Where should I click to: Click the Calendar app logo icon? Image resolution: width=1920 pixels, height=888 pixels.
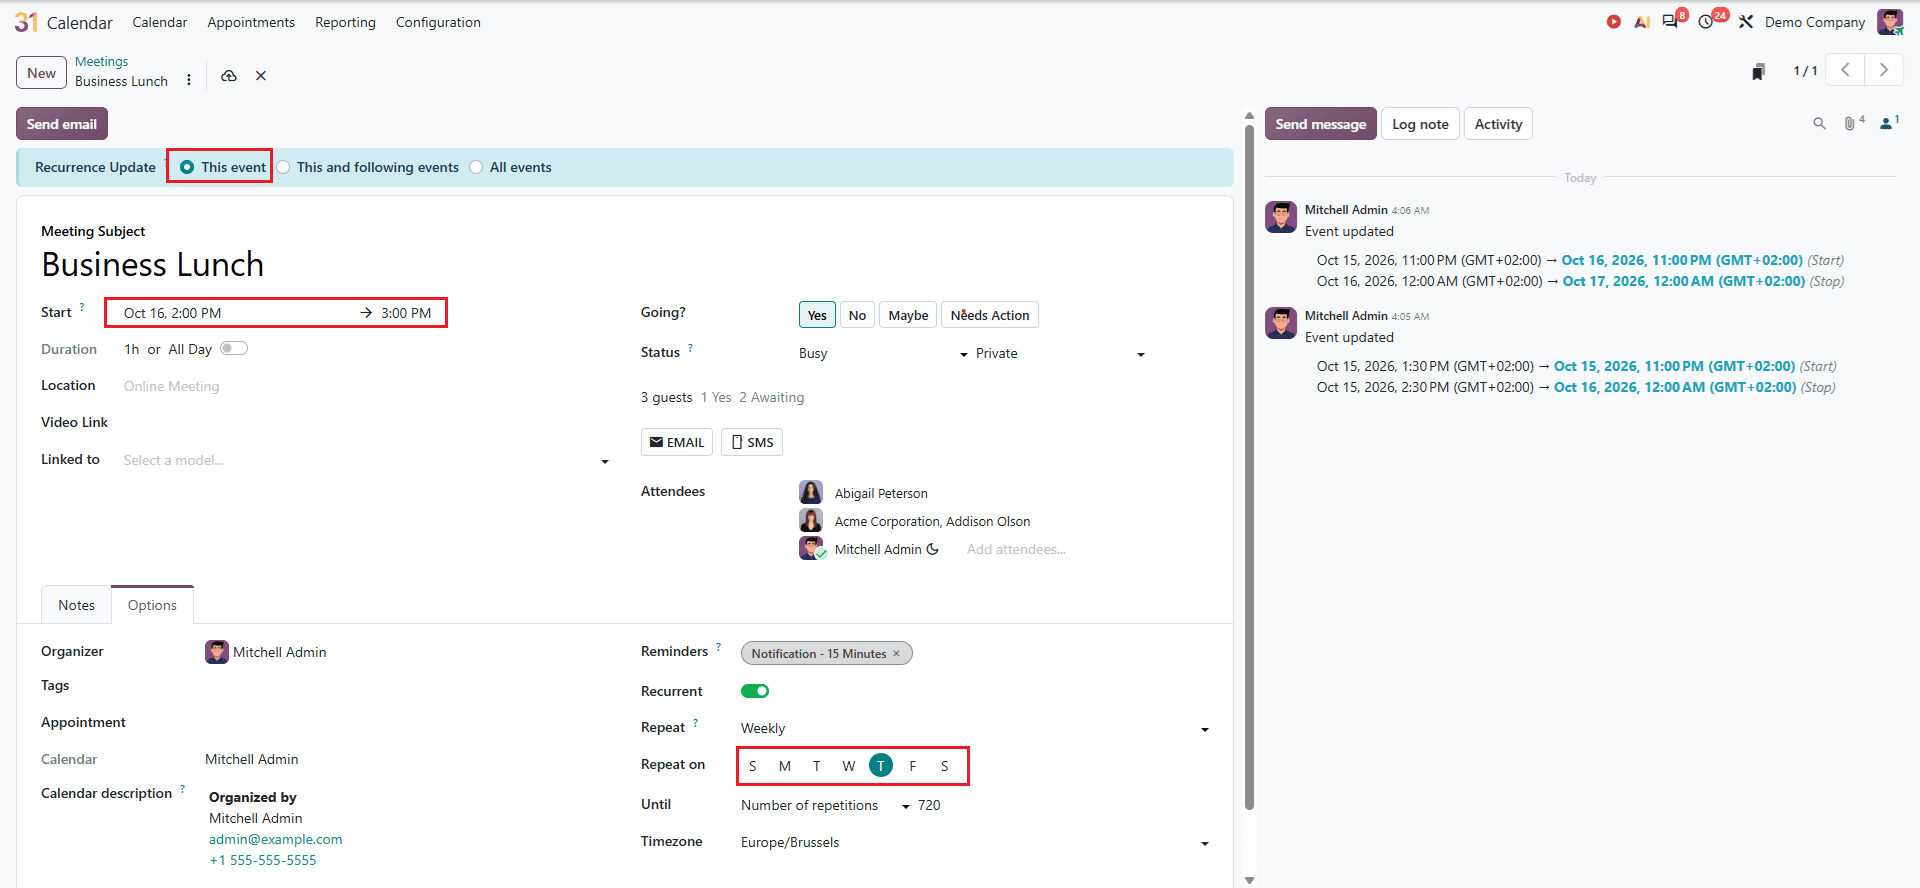26,22
